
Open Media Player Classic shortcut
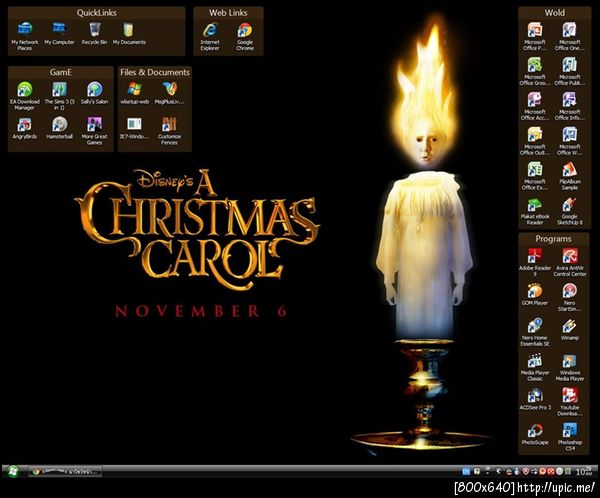(x=535, y=367)
